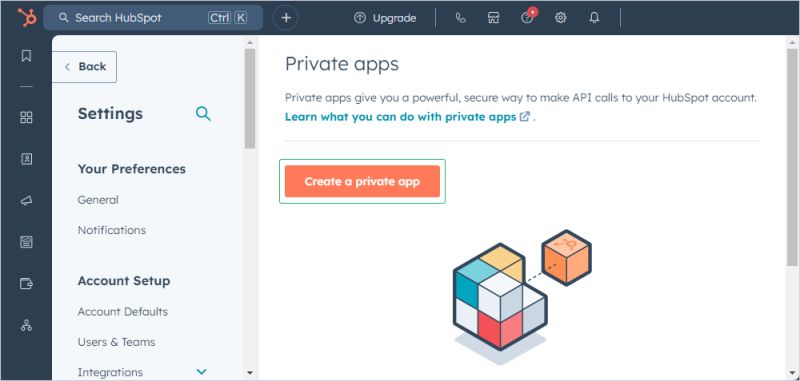Click the Private apps heading
This screenshot has height=381, width=800.
click(342, 64)
